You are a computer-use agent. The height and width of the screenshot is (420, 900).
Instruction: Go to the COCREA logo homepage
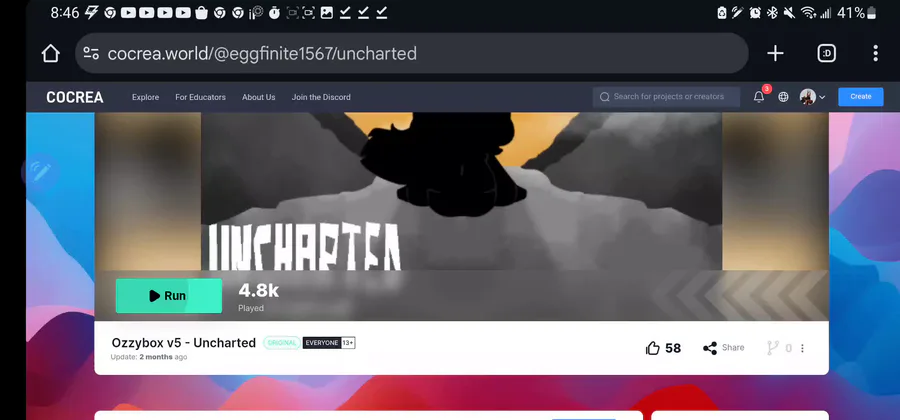click(75, 97)
